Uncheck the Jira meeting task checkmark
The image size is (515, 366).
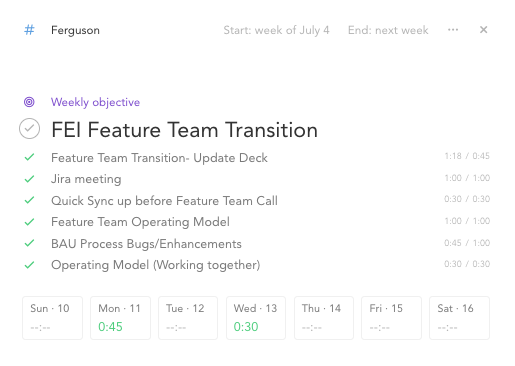(29, 179)
